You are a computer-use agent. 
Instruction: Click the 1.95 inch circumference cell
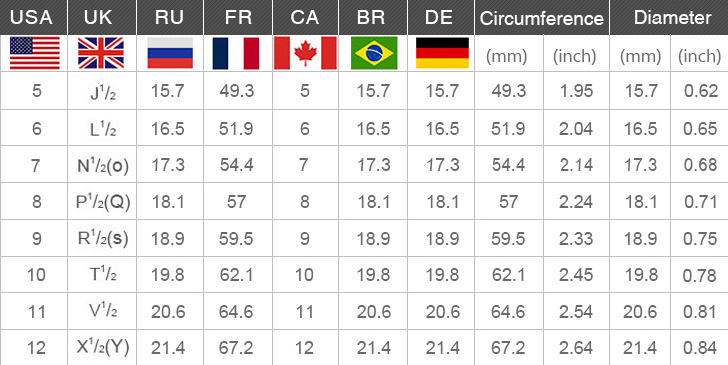(x=576, y=91)
